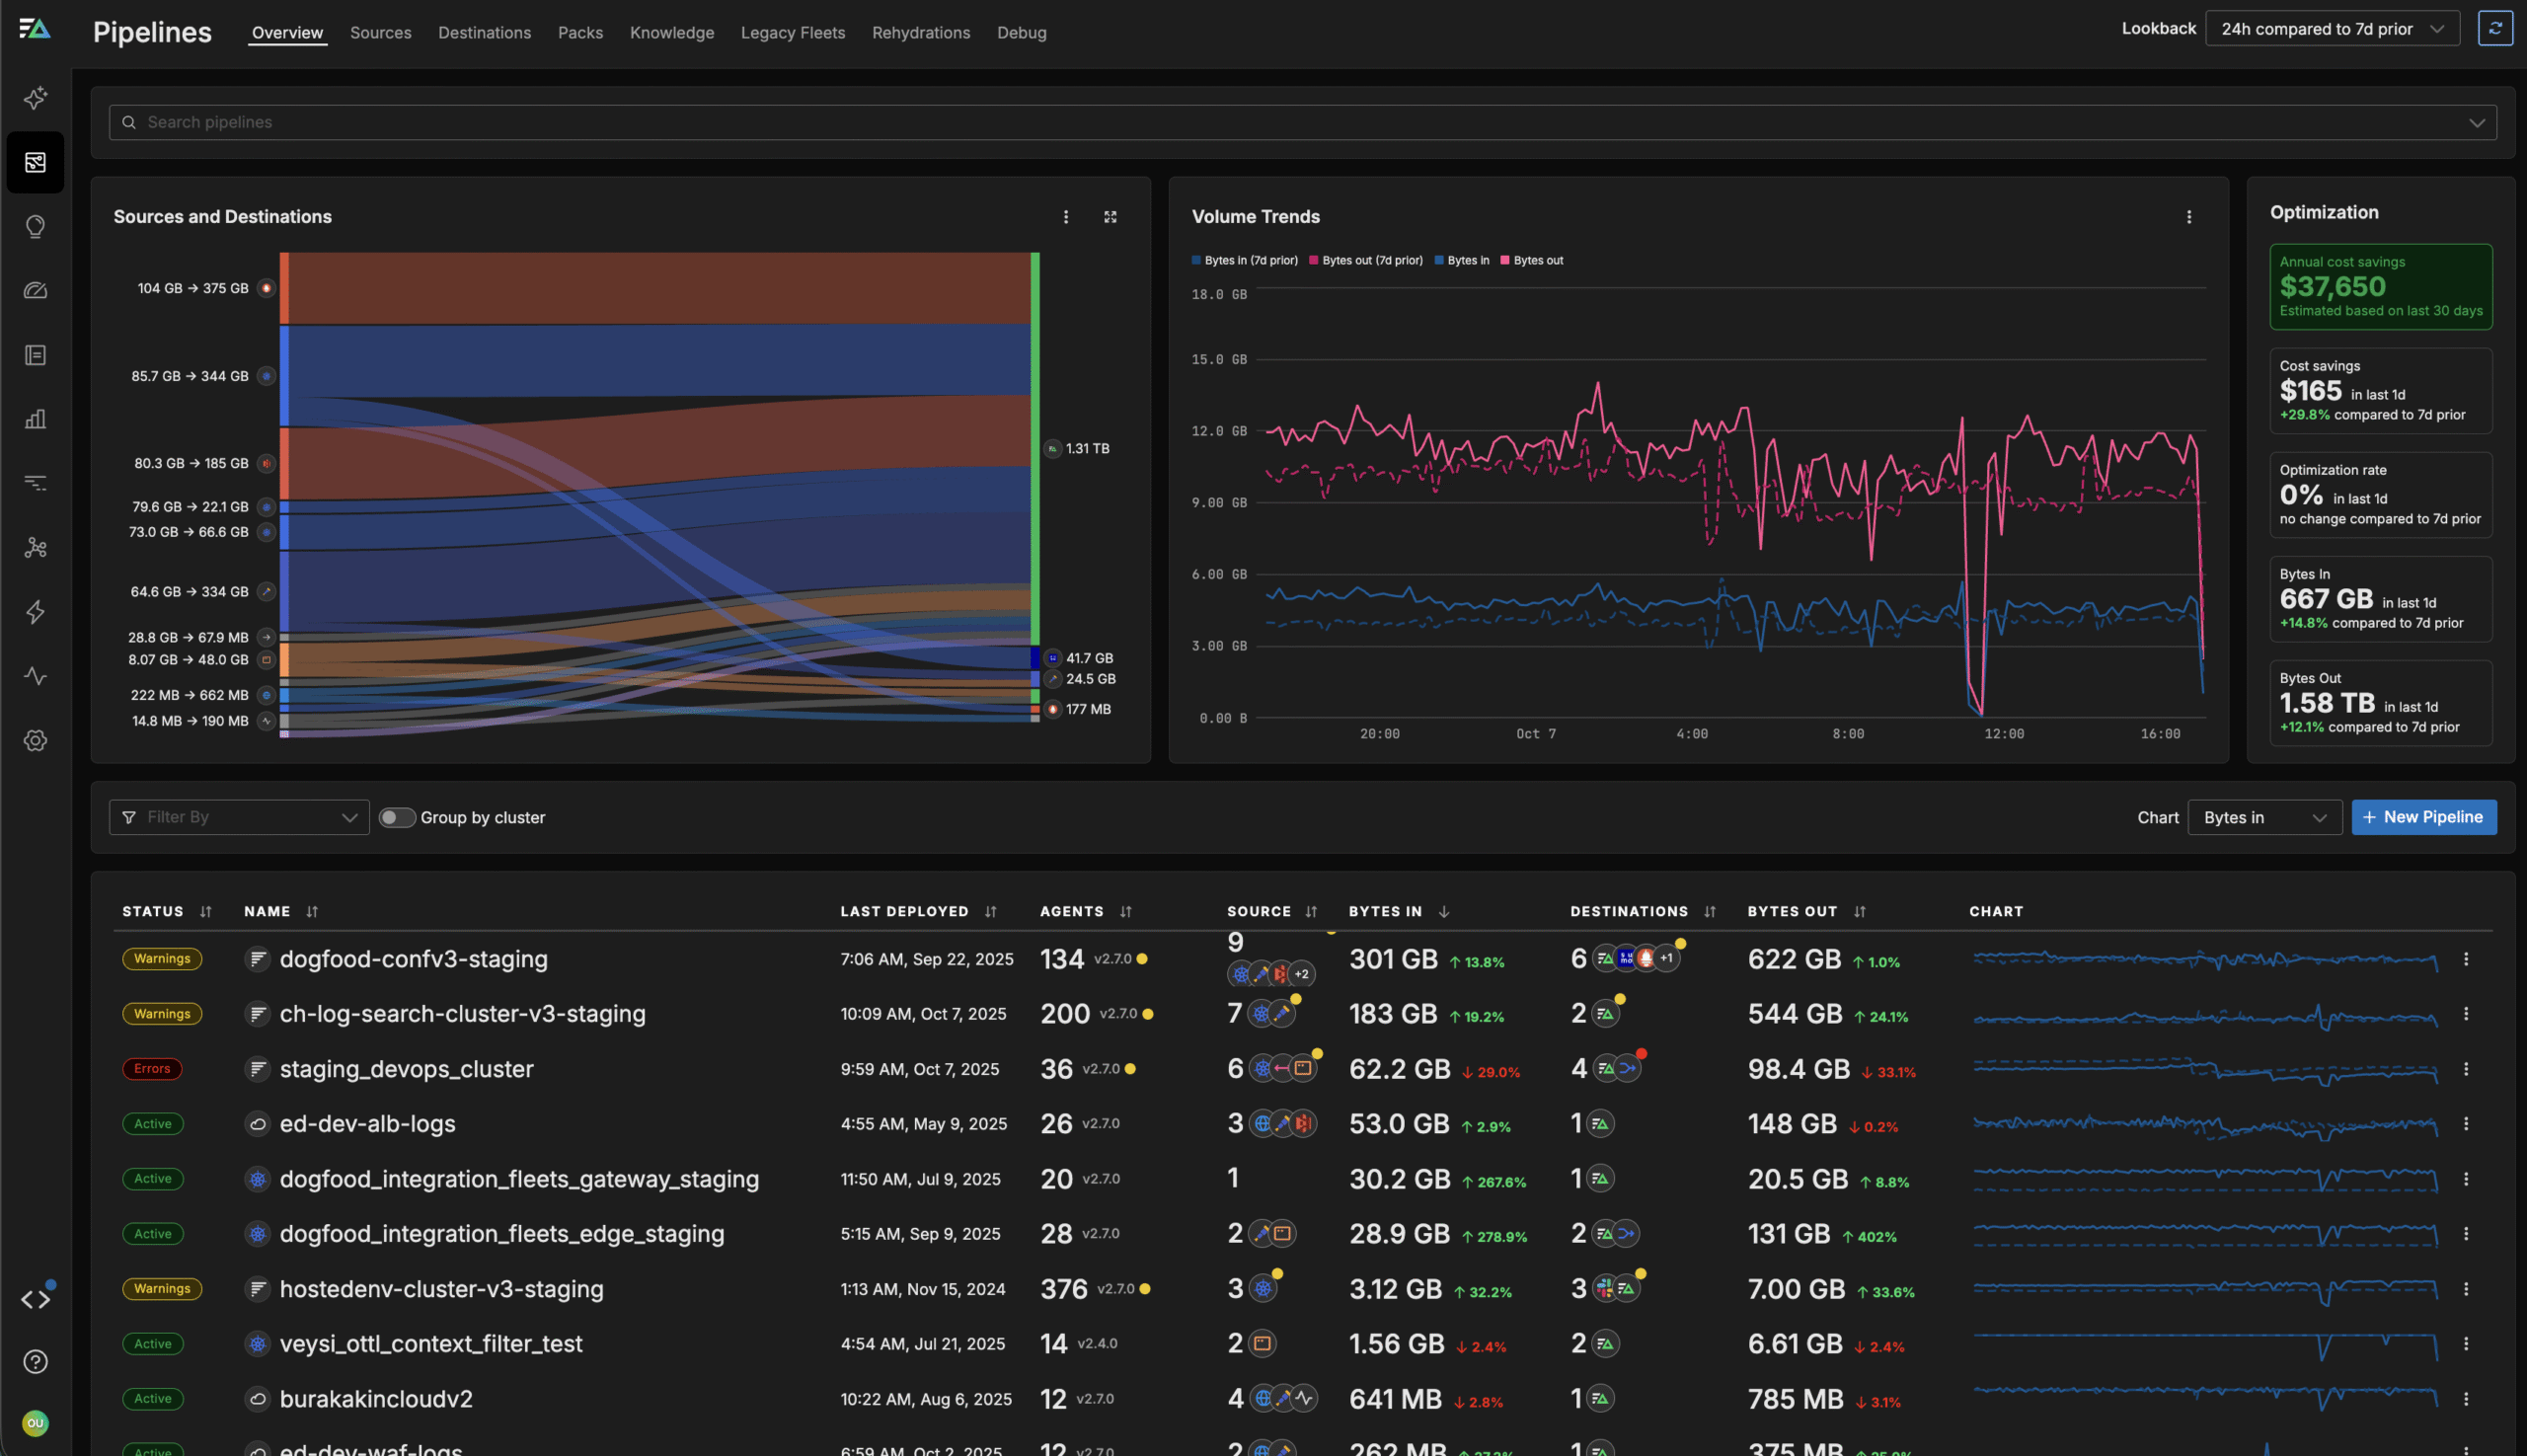Open the Chart 'Bytes in' dropdown
The image size is (2527, 1456).
click(x=2265, y=817)
